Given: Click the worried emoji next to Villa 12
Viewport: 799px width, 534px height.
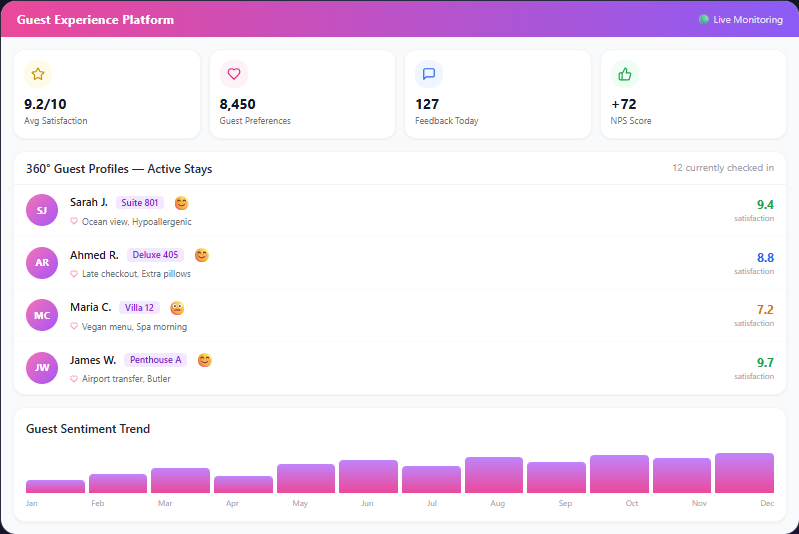Looking at the screenshot, I should tap(177, 308).
